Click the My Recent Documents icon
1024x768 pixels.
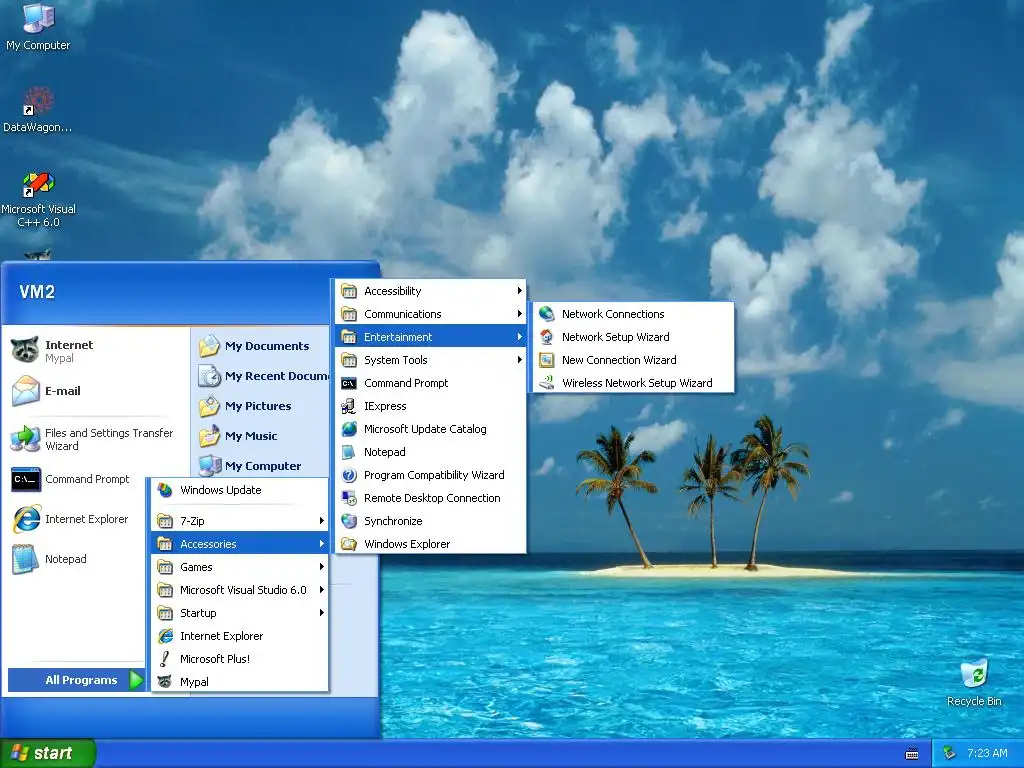210,376
